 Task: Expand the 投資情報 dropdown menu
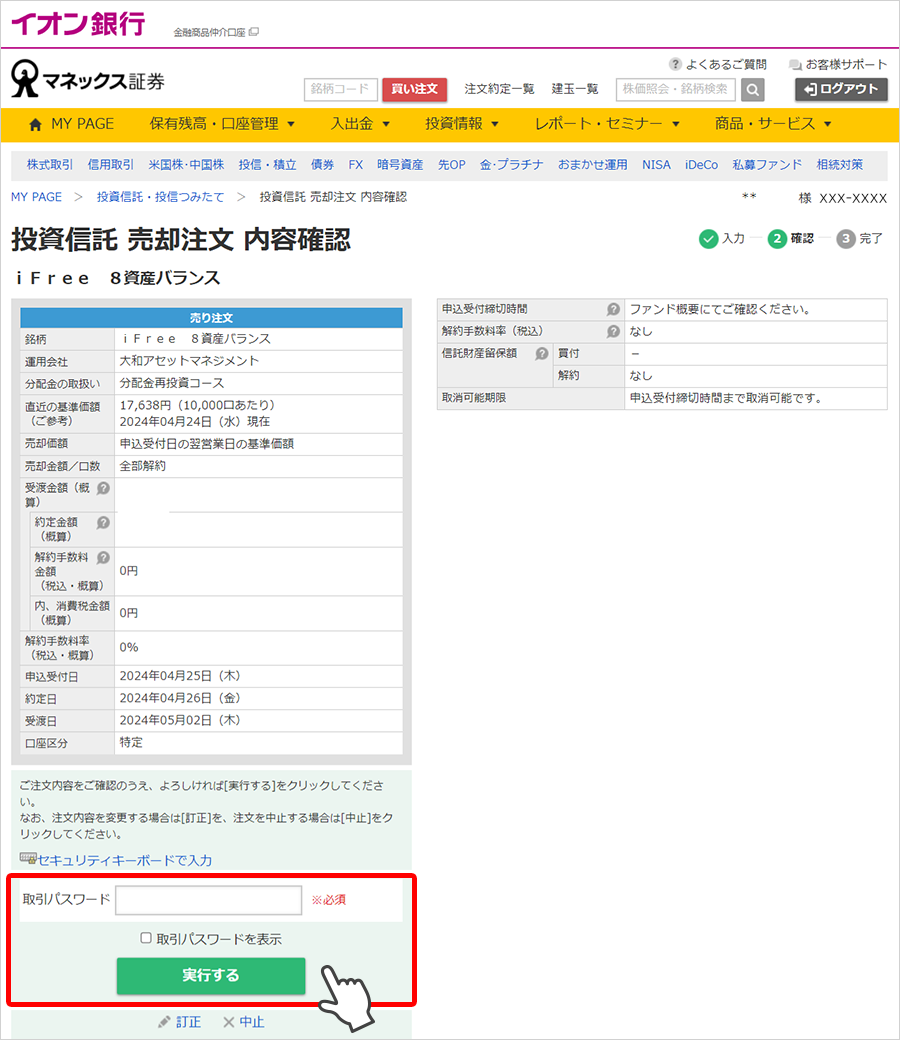[x=462, y=124]
